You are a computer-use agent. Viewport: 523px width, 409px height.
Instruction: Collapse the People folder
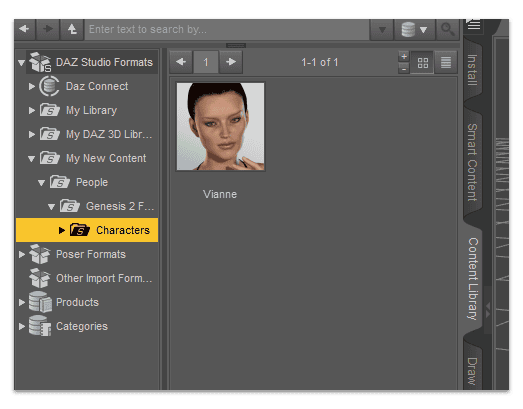pos(41,183)
